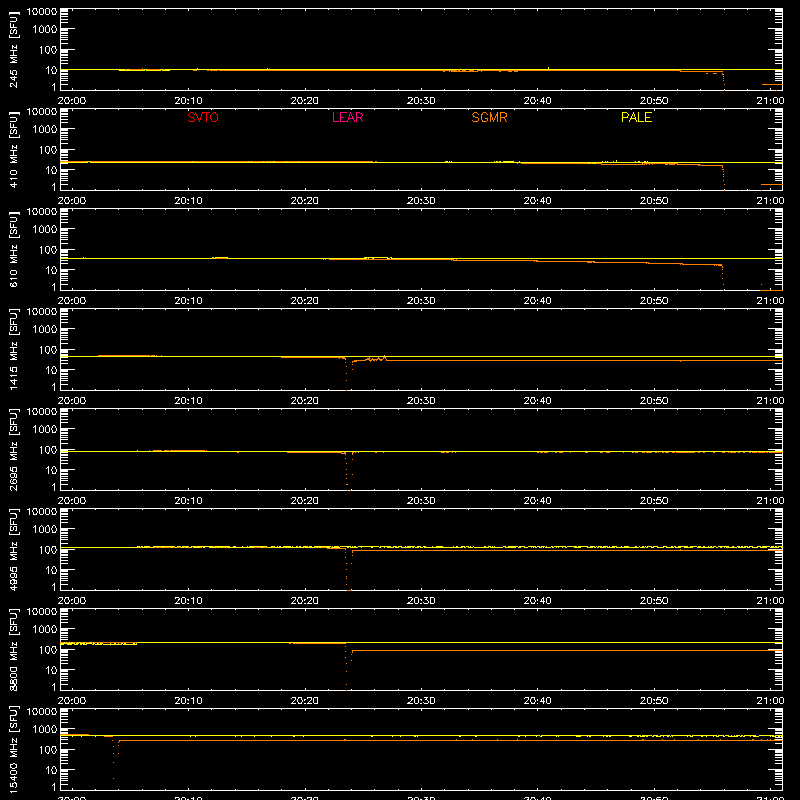Click the 1000 tick of the 15400 MHz panel
800x800 pixels.
[45, 729]
